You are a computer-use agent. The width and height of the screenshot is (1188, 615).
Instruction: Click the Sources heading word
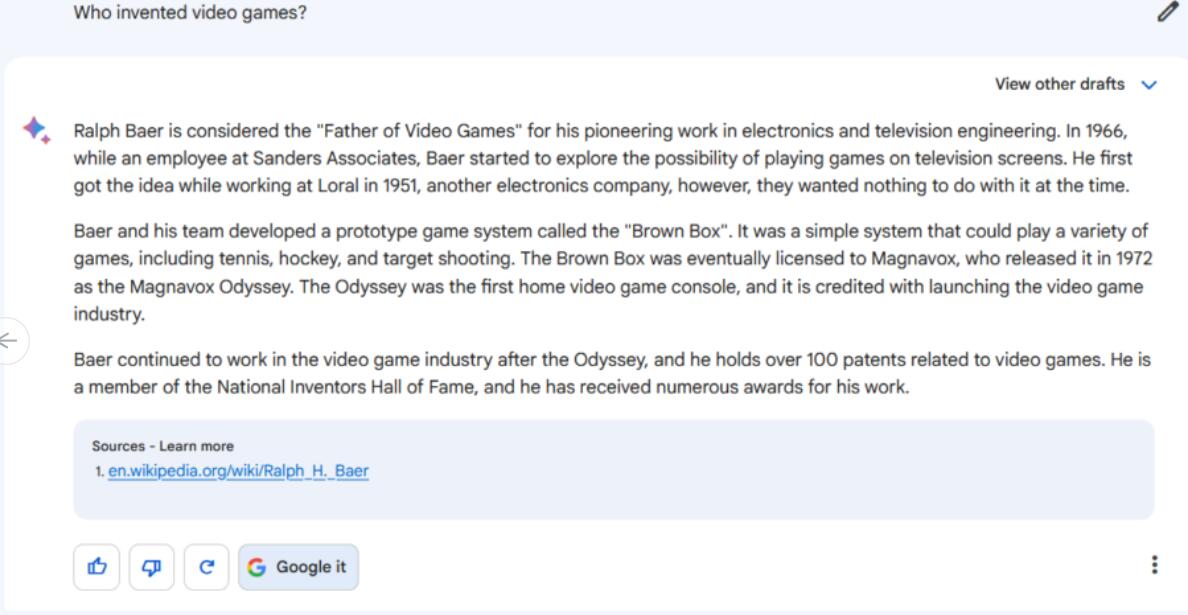coord(116,446)
